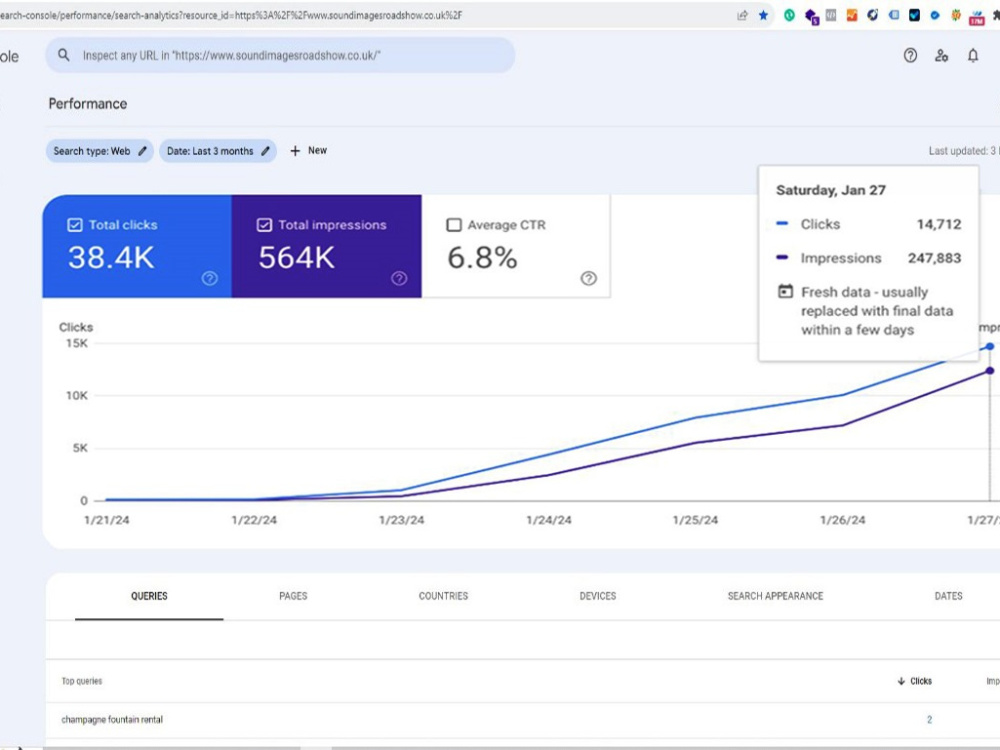Switch to the Countries tab
Screen dimensions: 1000x750
(443, 596)
